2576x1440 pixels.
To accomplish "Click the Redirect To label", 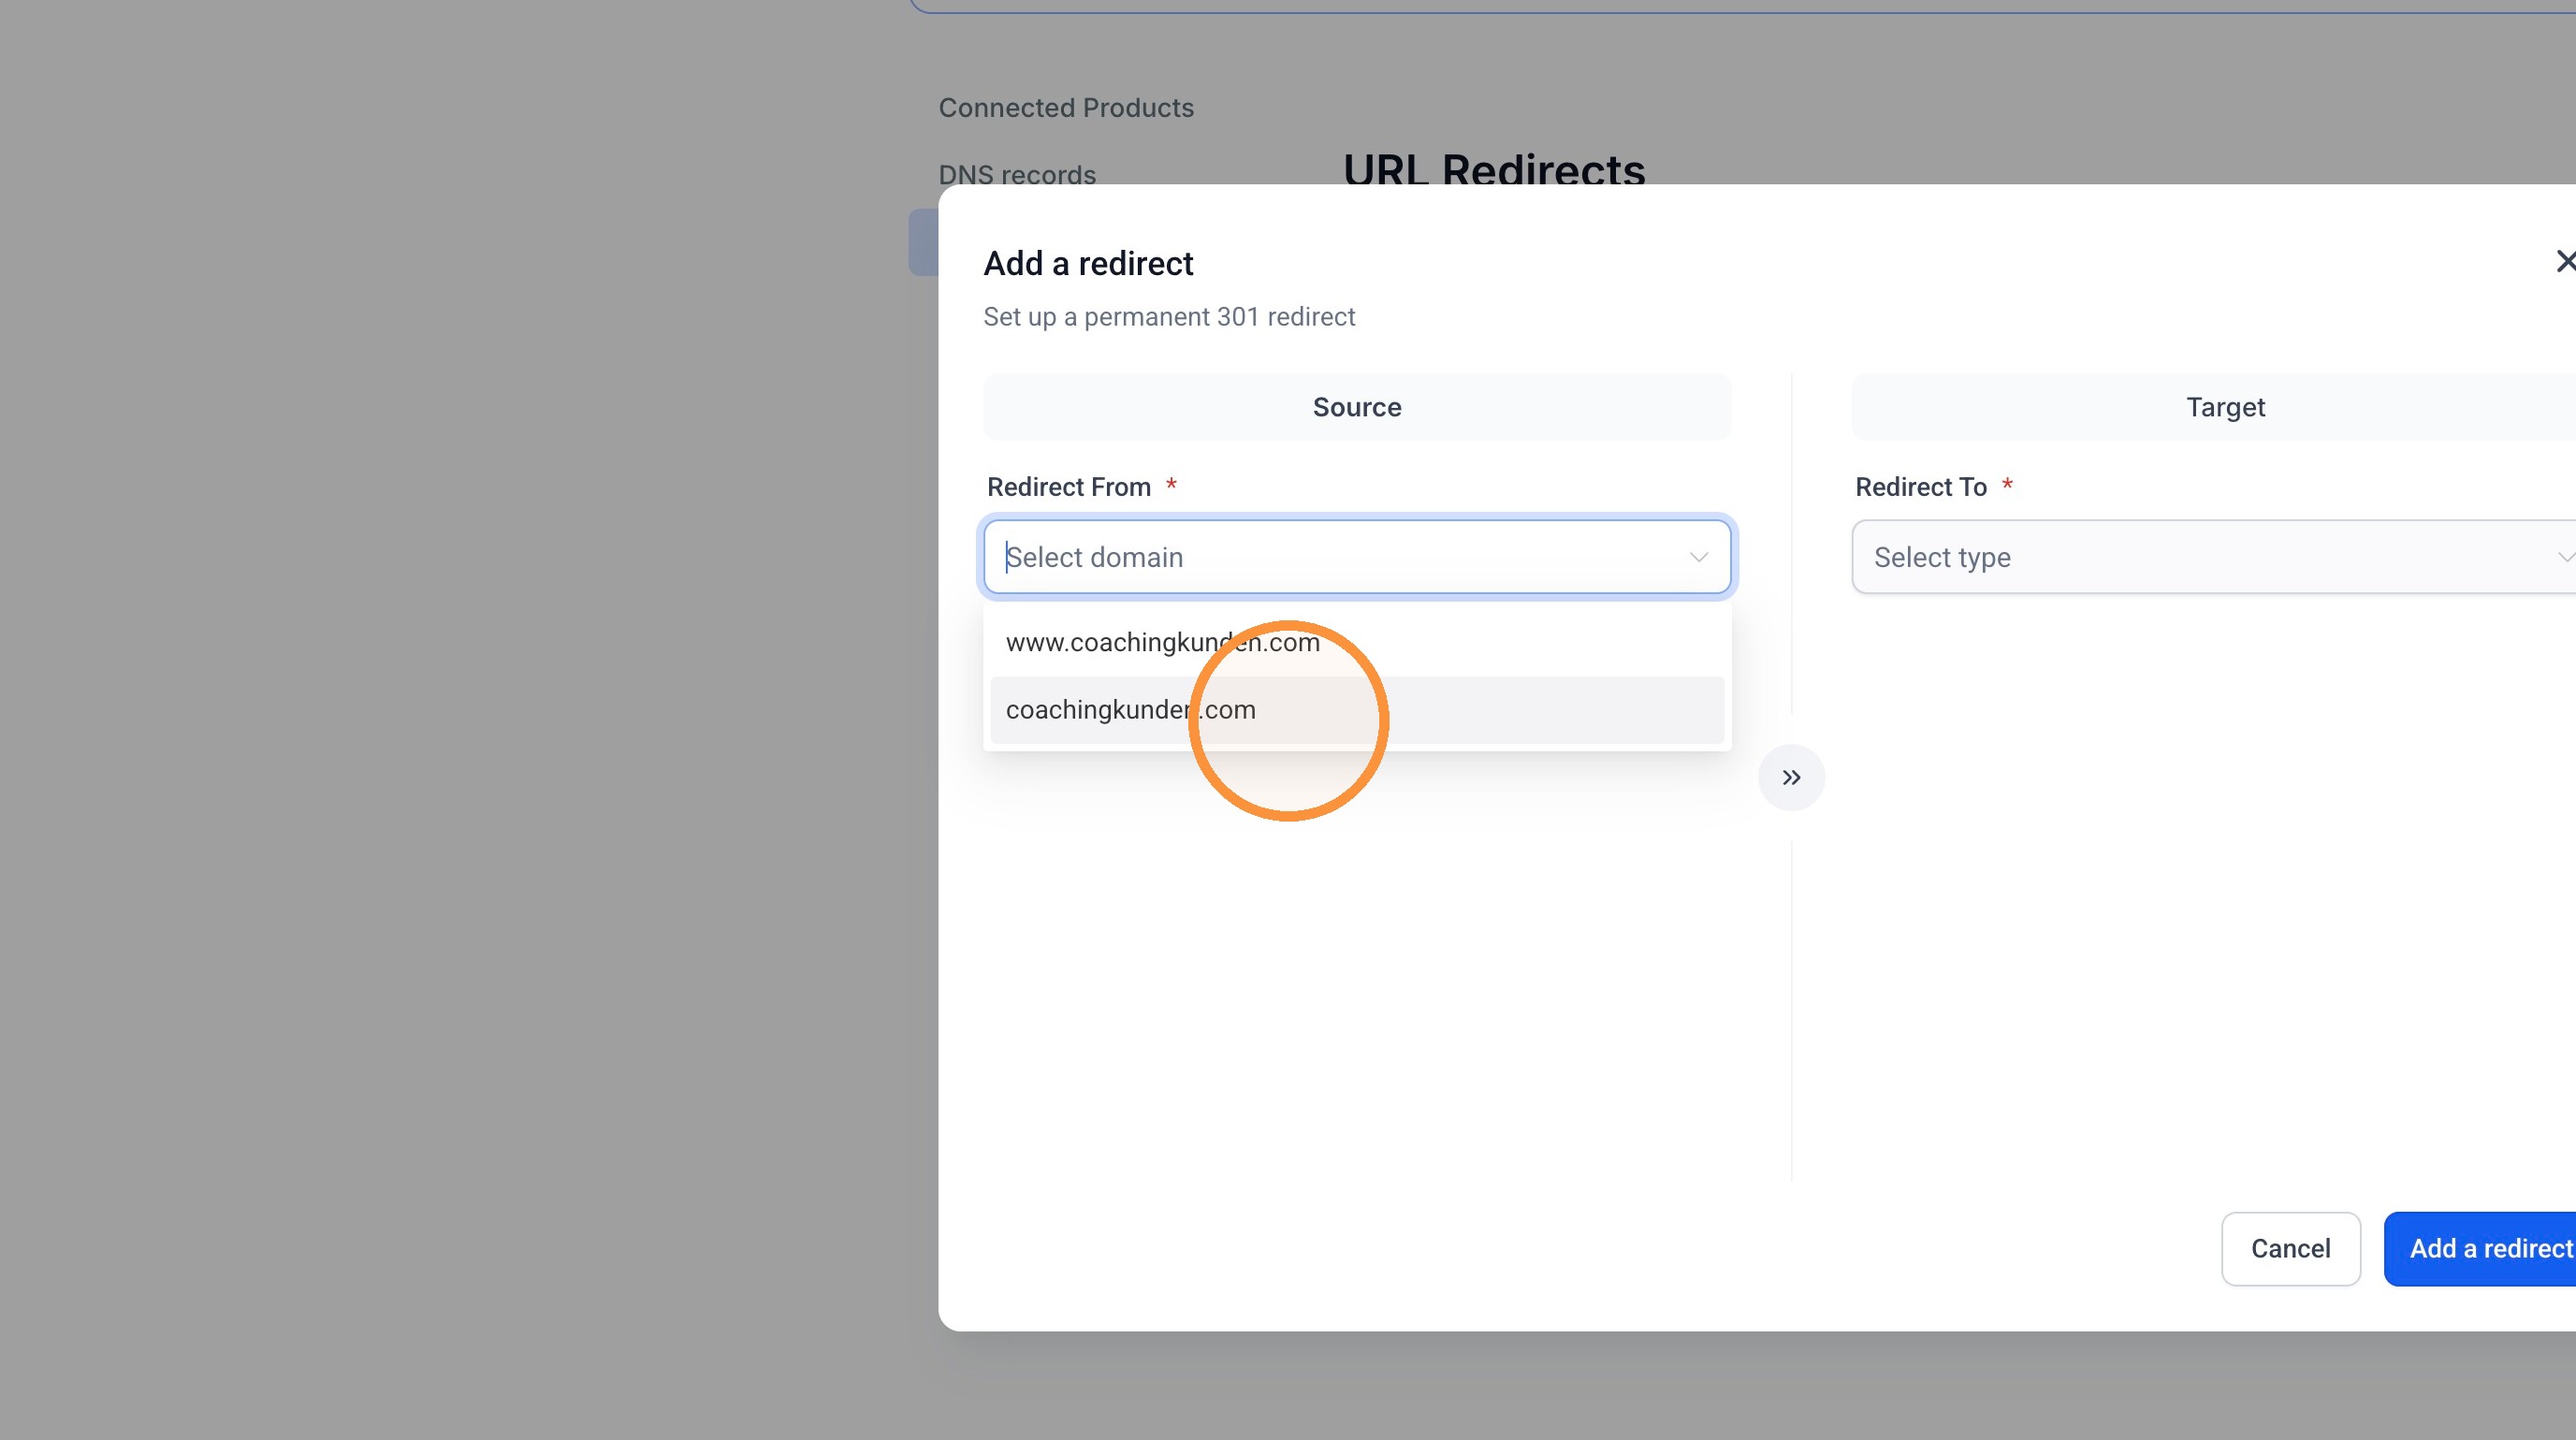I will (1921, 487).
